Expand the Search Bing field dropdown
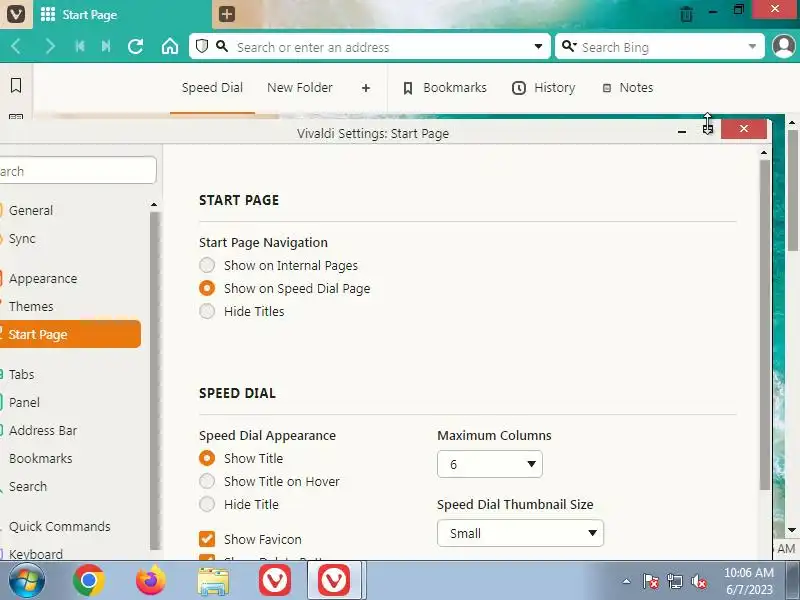800x600 pixels. tap(752, 46)
